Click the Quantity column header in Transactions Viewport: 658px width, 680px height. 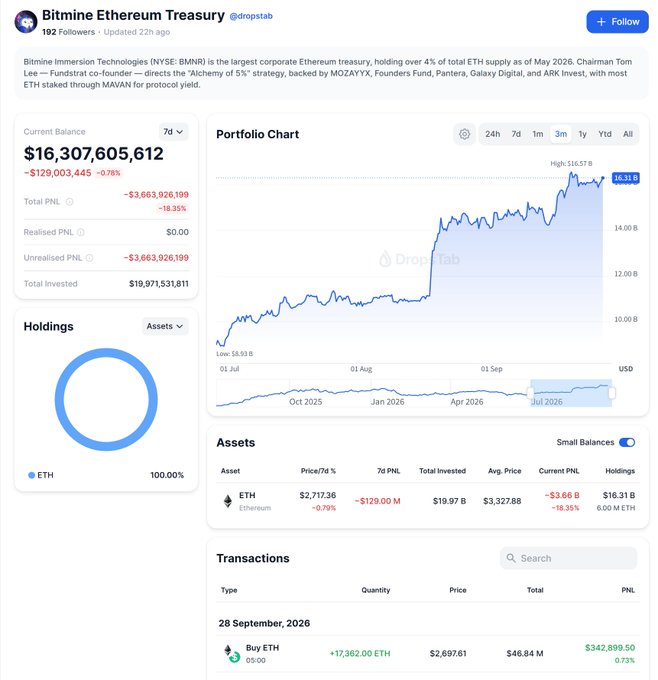tap(376, 590)
